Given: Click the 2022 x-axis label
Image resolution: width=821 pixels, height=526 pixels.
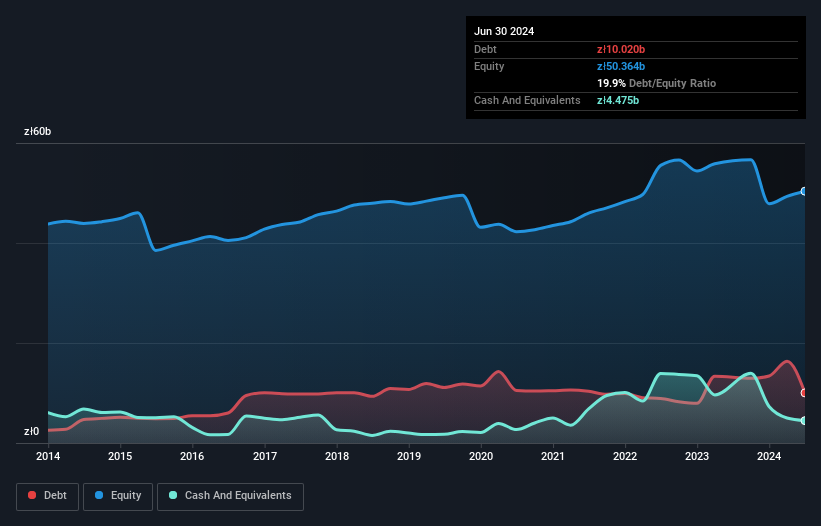Looking at the screenshot, I should pyautogui.click(x=625, y=456).
